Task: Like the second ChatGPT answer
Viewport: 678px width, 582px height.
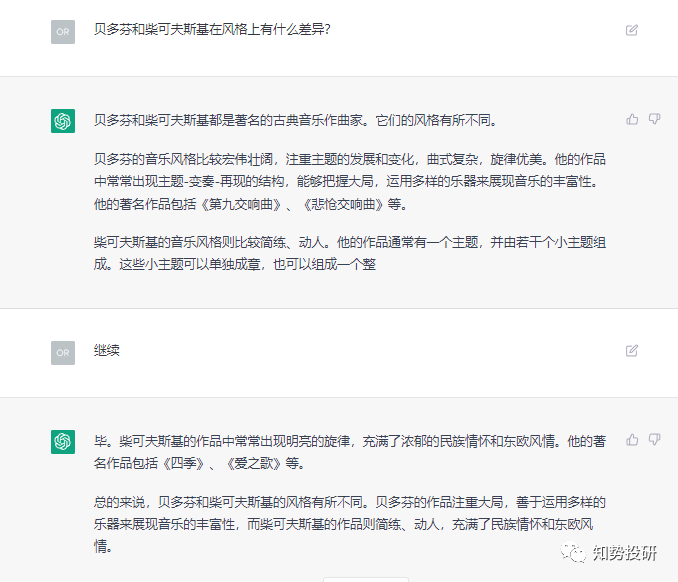Action: pyautogui.click(x=632, y=439)
